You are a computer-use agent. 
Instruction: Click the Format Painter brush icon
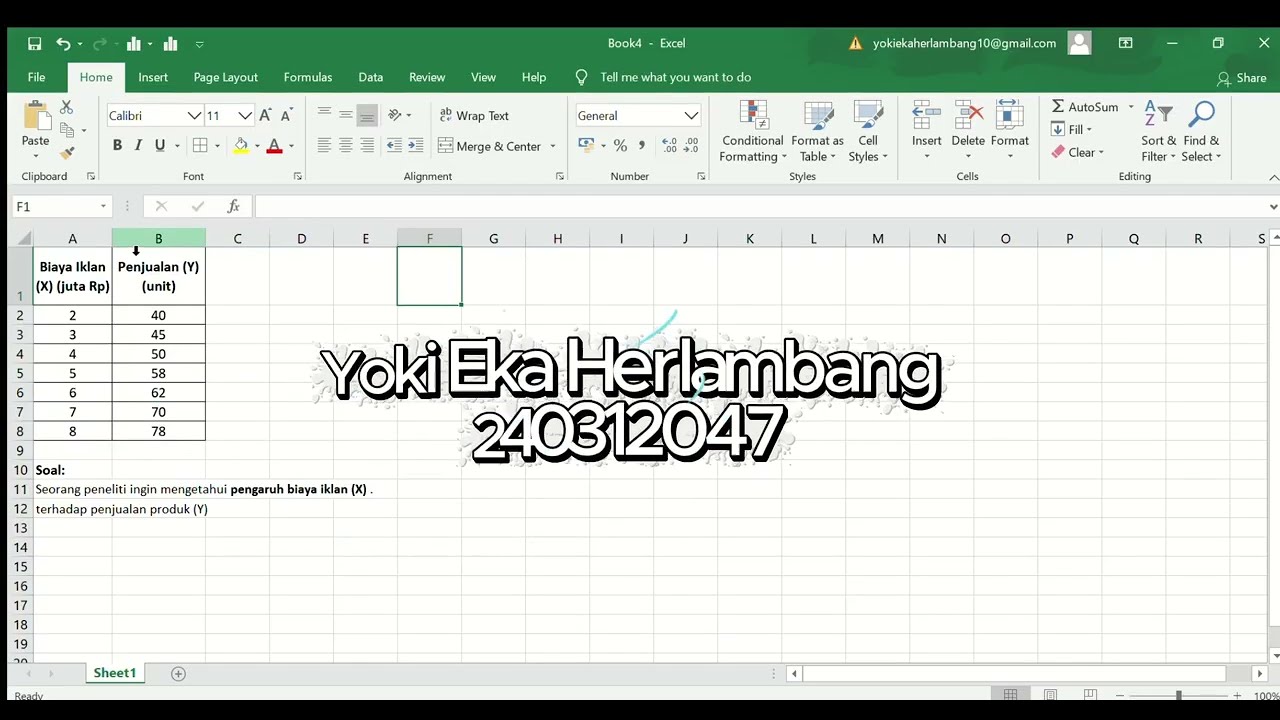point(66,153)
